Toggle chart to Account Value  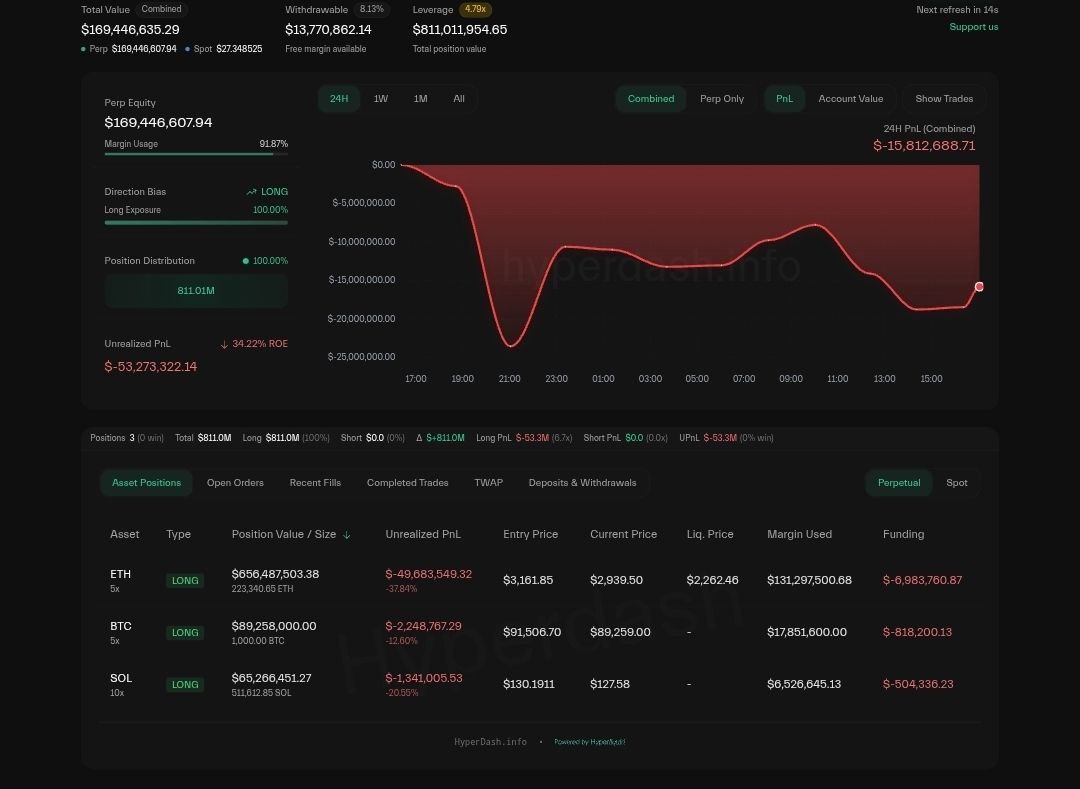[x=850, y=99]
